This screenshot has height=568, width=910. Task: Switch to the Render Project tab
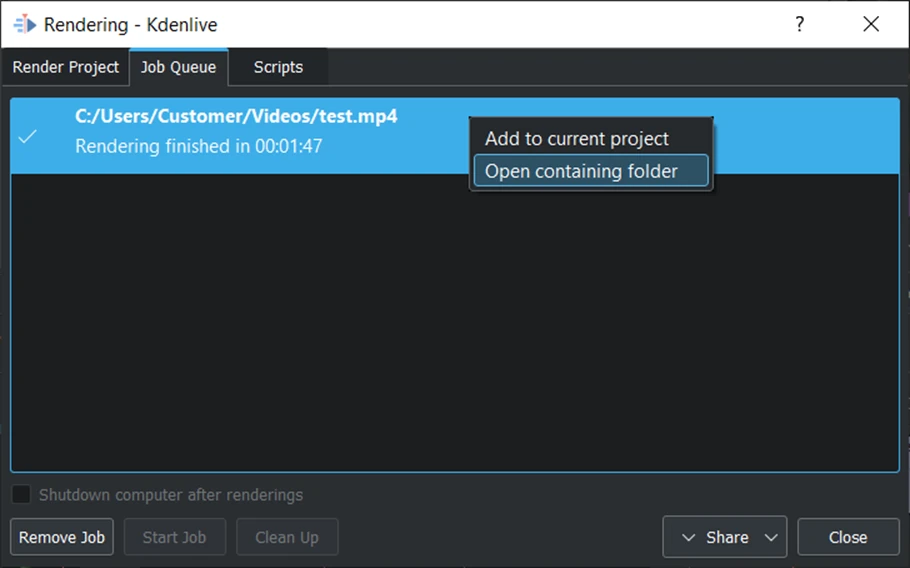[66, 67]
